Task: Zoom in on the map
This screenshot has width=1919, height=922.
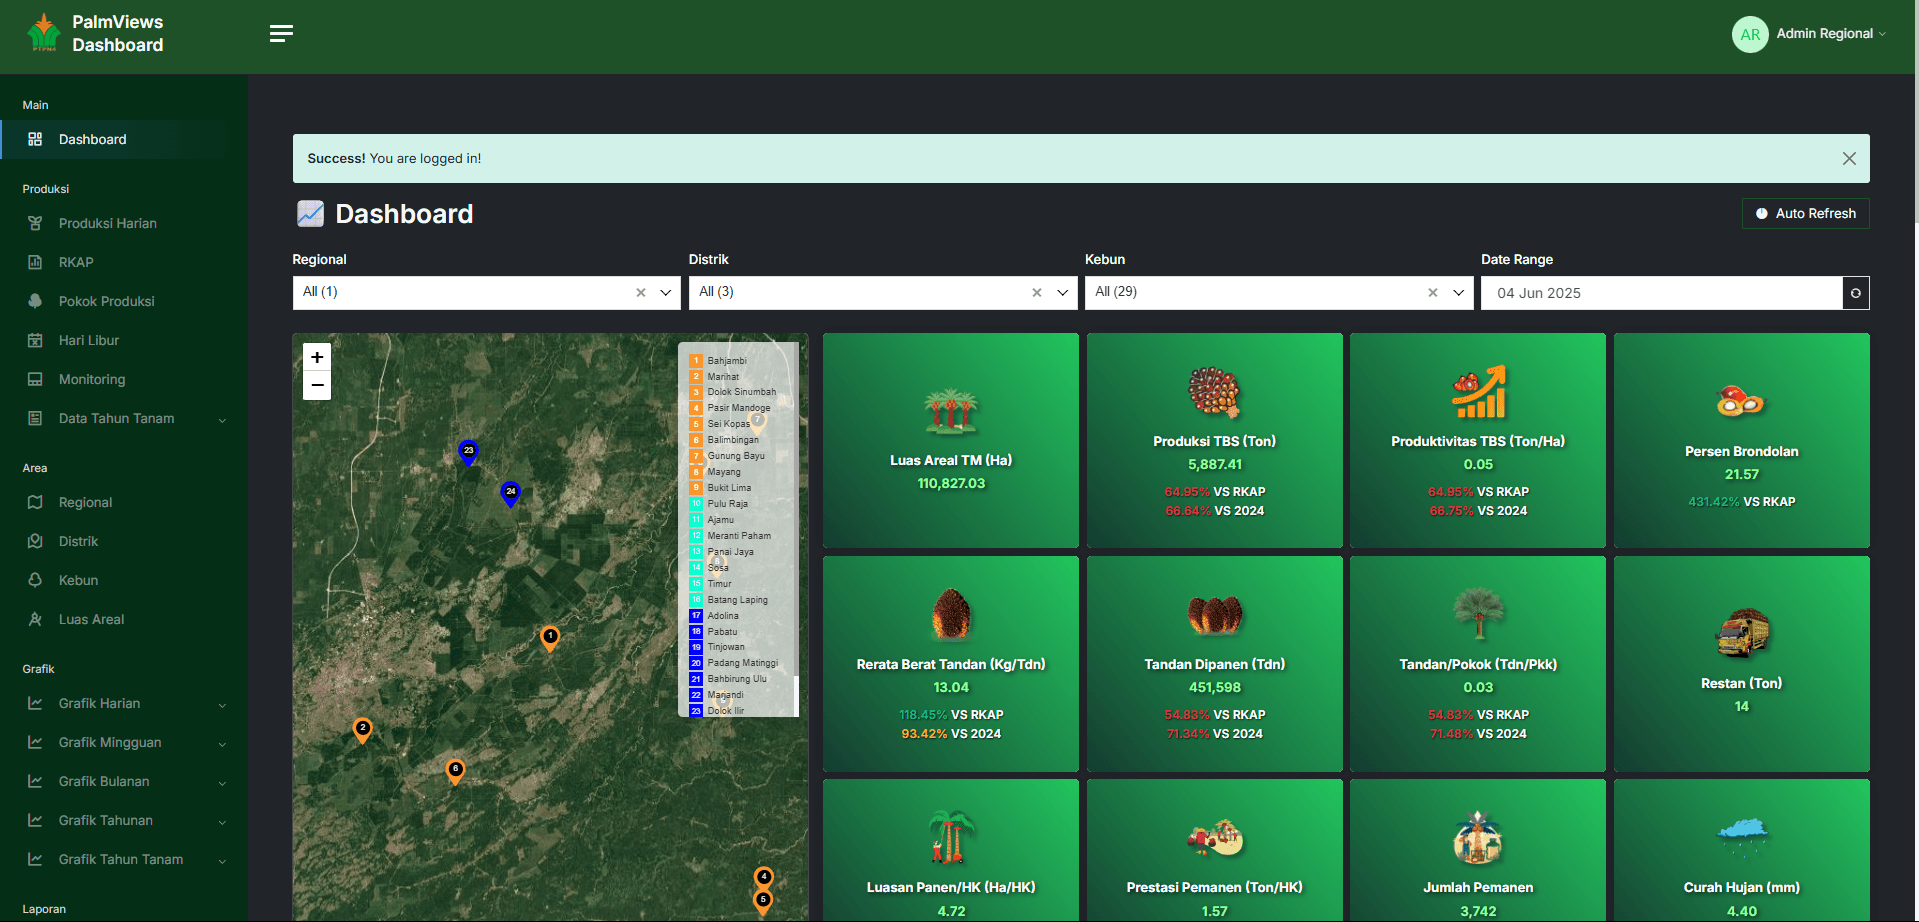Action: pyautogui.click(x=316, y=357)
